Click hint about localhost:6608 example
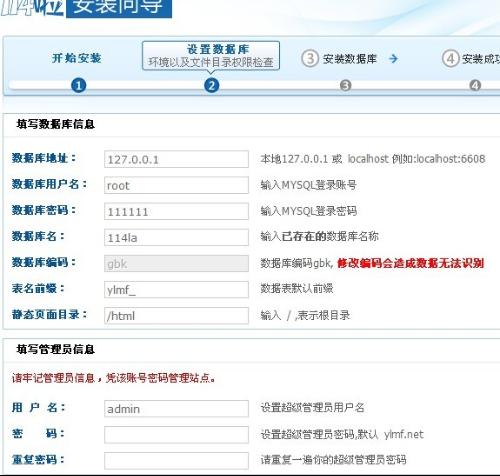 [x=373, y=159]
